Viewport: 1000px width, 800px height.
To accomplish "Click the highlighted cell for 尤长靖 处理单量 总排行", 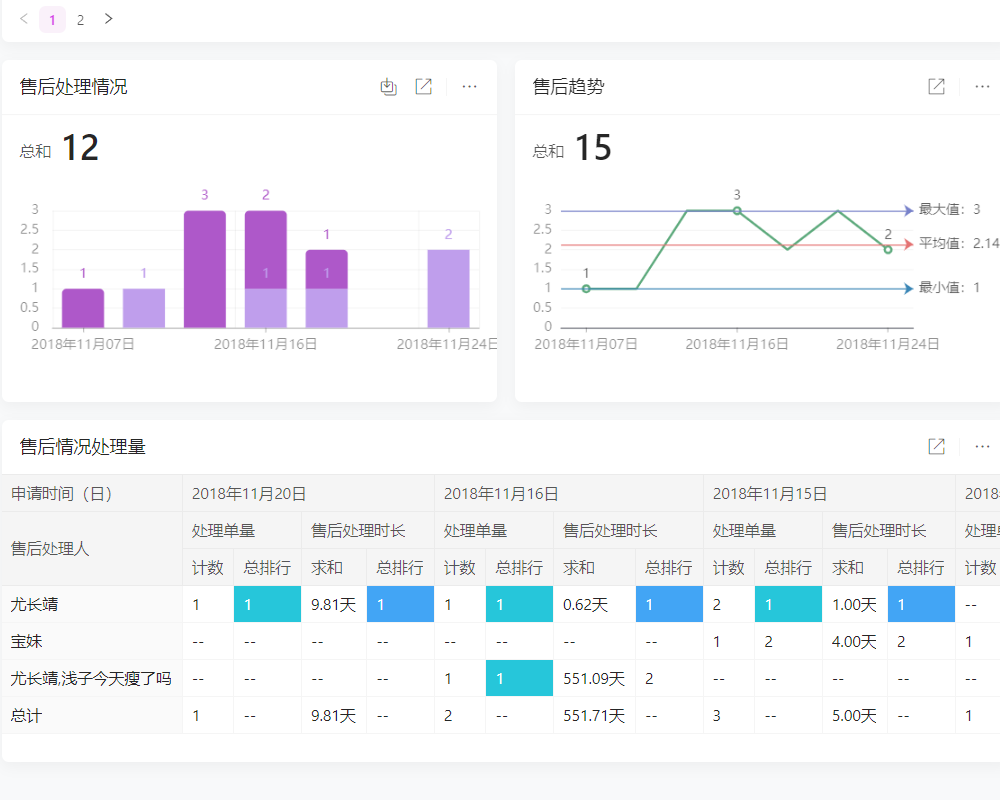I will 267,604.
